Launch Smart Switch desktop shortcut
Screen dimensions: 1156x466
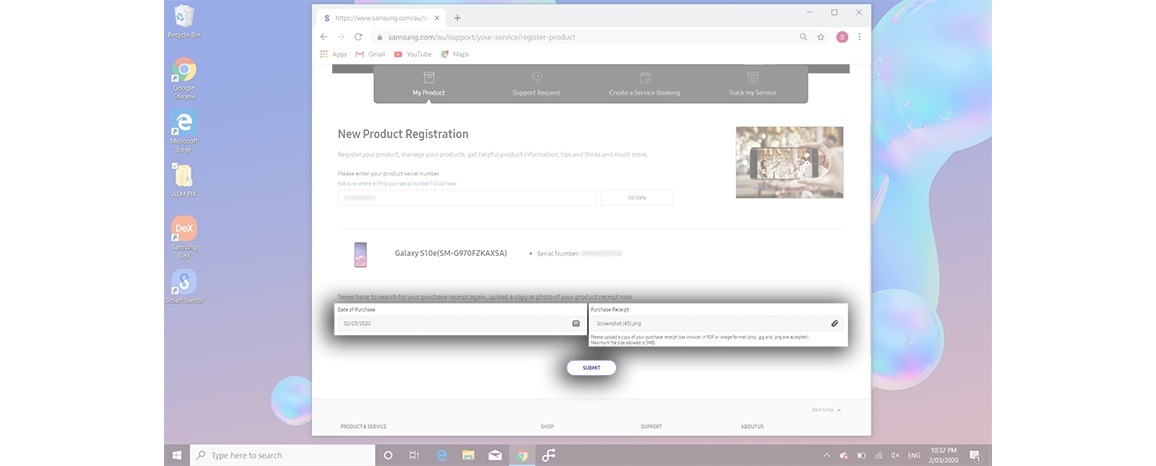[184, 287]
